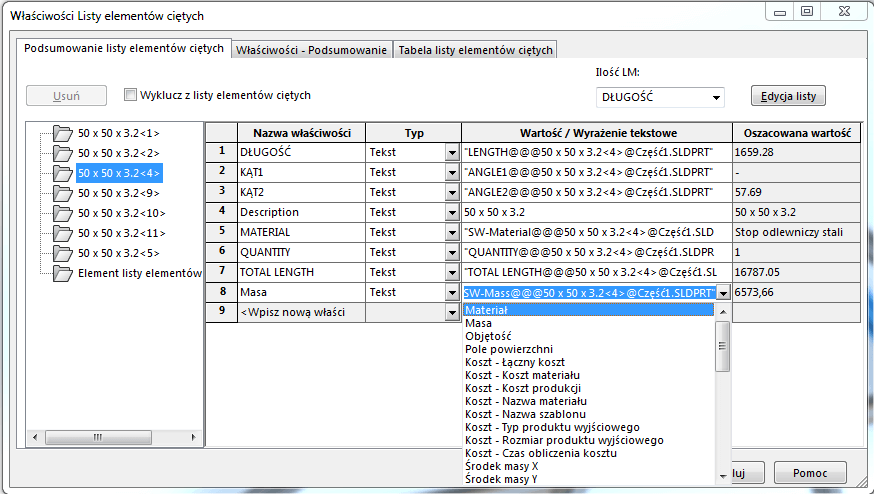Open Typ dropdown for DŁUGOŚĆ row
The image size is (874, 494).
pos(452,152)
